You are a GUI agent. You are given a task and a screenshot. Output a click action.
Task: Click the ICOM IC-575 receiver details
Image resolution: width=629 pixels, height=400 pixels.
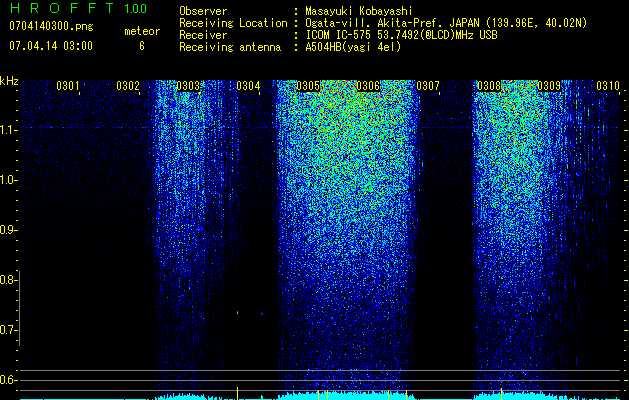tap(401, 35)
